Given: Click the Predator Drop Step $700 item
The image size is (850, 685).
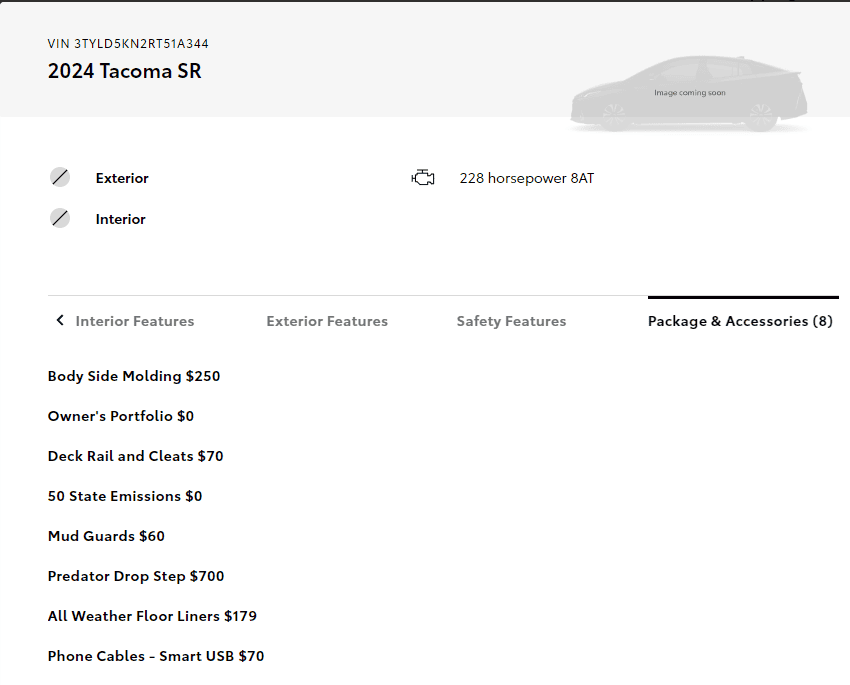Looking at the screenshot, I should coord(136,576).
